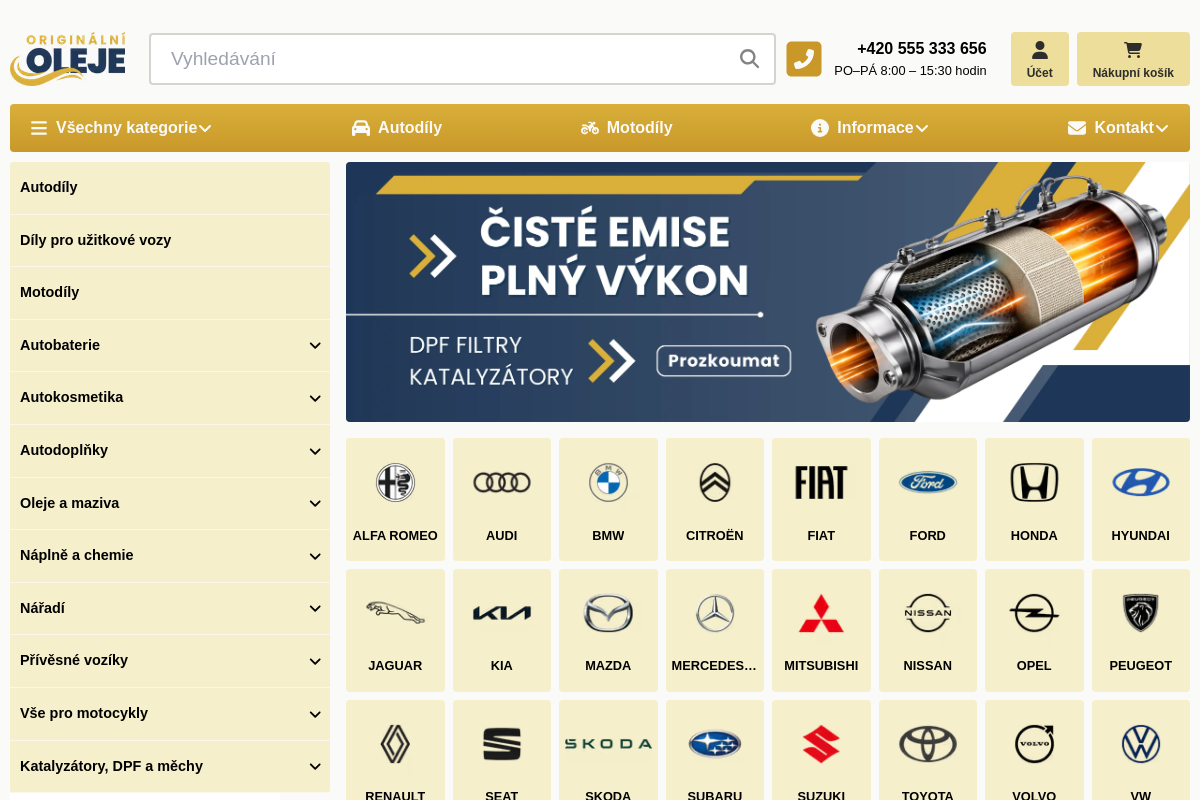Click the Prozkoumat banner button
1200x800 pixels.
[723, 361]
